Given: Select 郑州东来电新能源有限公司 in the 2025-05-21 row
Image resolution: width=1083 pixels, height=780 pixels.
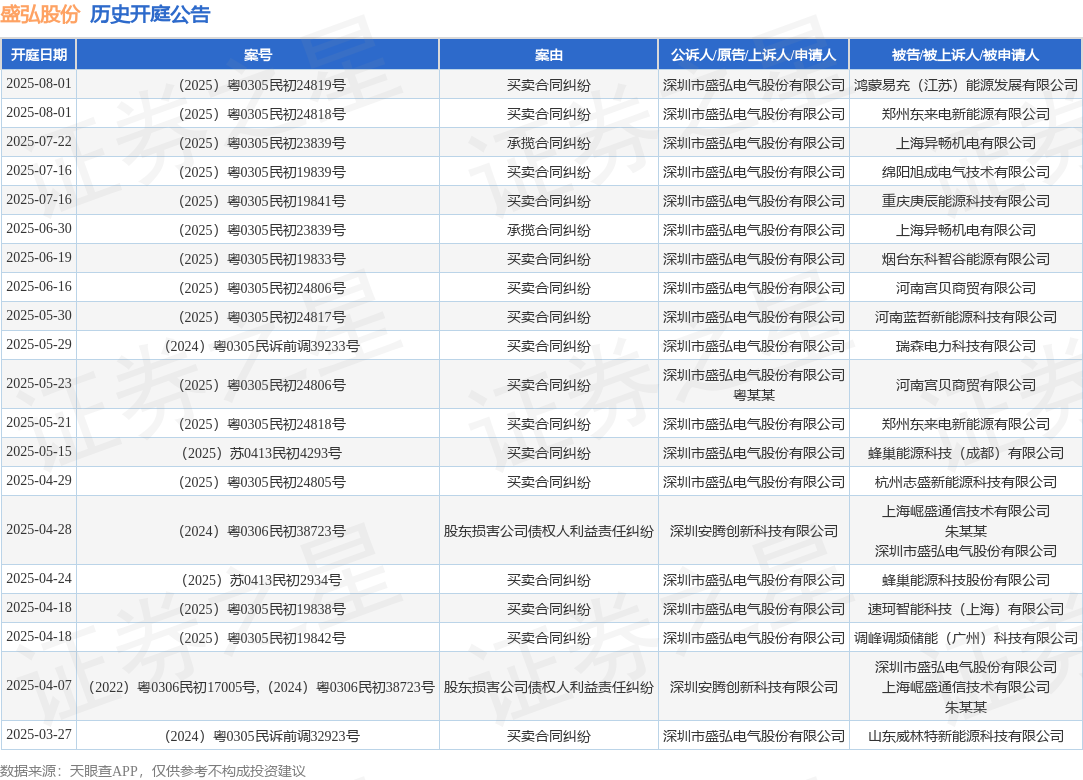Looking at the screenshot, I should pyautogui.click(x=966, y=424).
